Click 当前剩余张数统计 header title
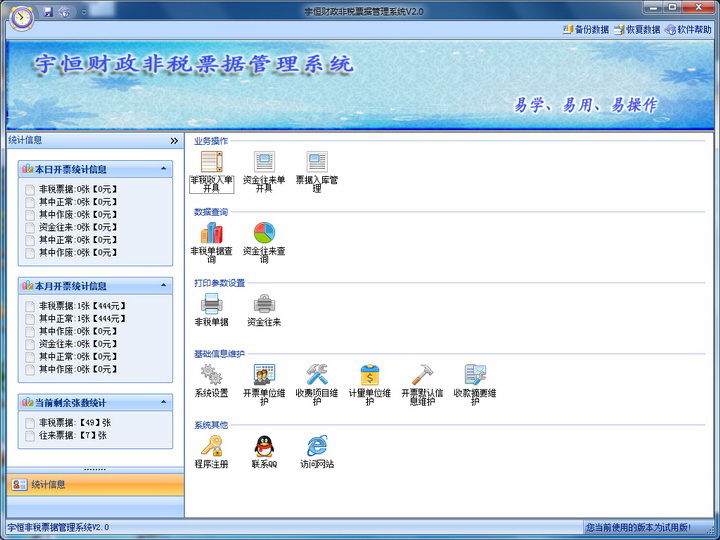The height and width of the screenshot is (540, 720). (71, 402)
